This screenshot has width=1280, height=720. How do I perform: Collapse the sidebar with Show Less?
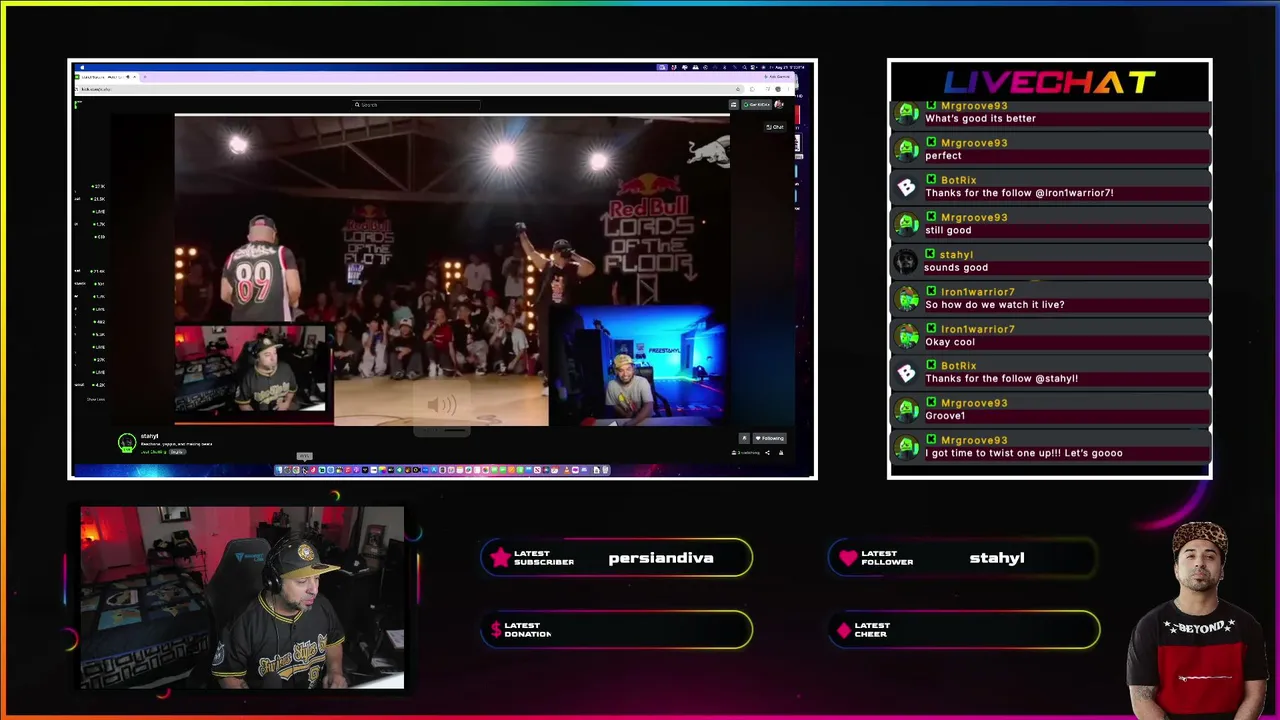point(95,399)
